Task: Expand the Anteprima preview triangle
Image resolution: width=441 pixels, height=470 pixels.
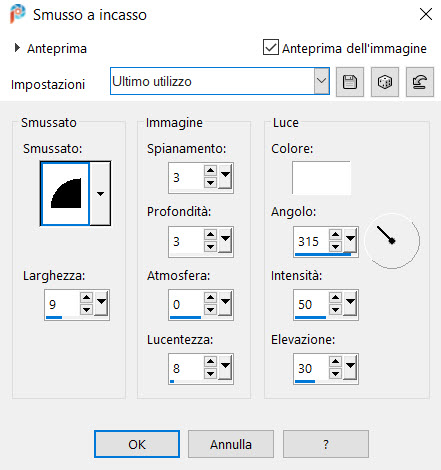Action: pyautogui.click(x=17, y=48)
